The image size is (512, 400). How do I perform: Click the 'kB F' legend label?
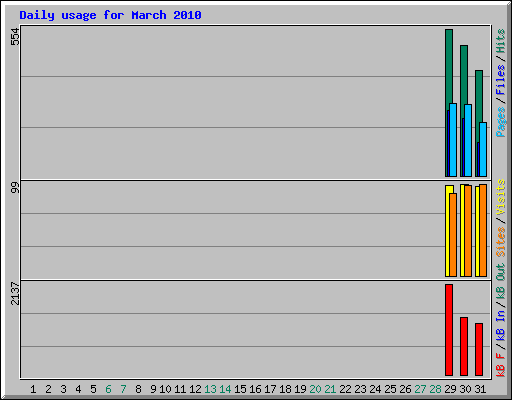point(501,365)
